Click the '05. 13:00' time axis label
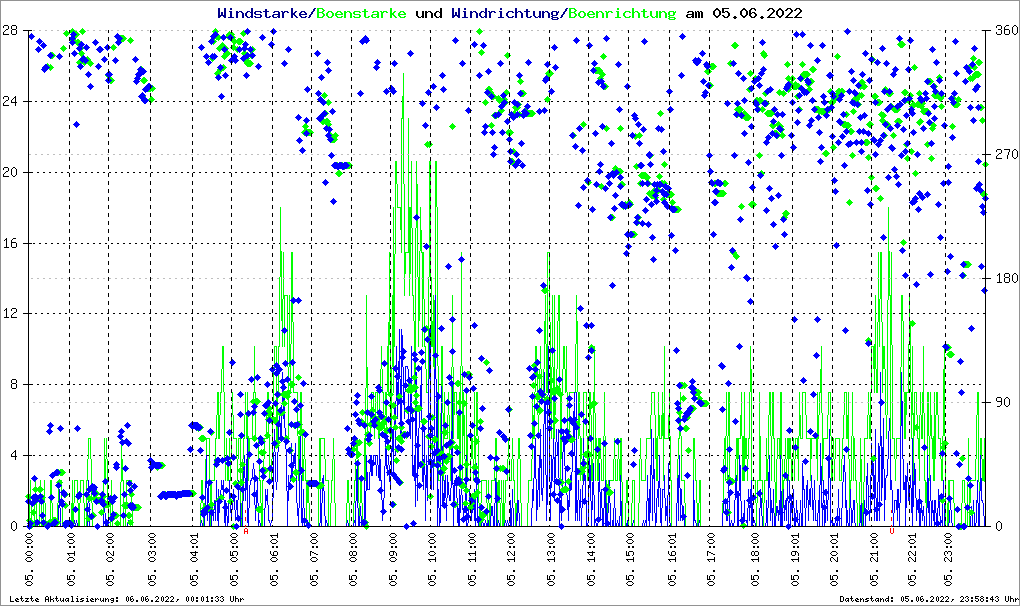Viewport: 1020px width, 606px height. 553,562
